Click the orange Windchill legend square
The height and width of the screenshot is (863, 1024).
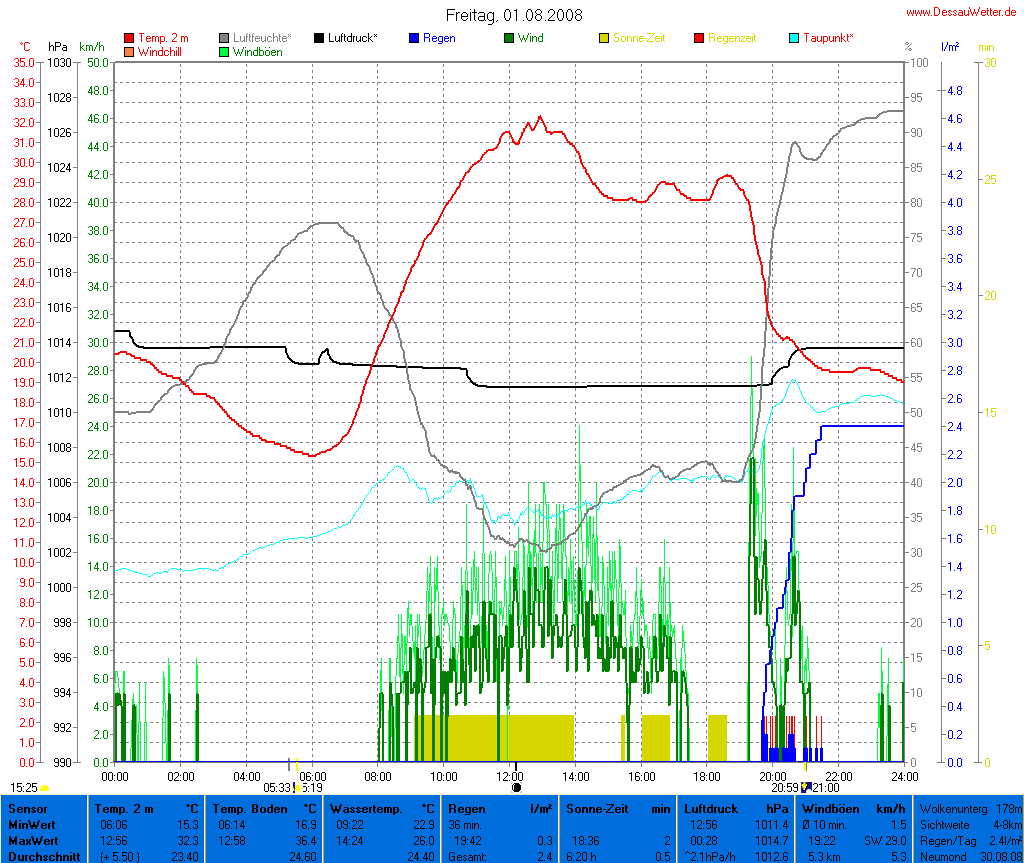pyautogui.click(x=129, y=51)
